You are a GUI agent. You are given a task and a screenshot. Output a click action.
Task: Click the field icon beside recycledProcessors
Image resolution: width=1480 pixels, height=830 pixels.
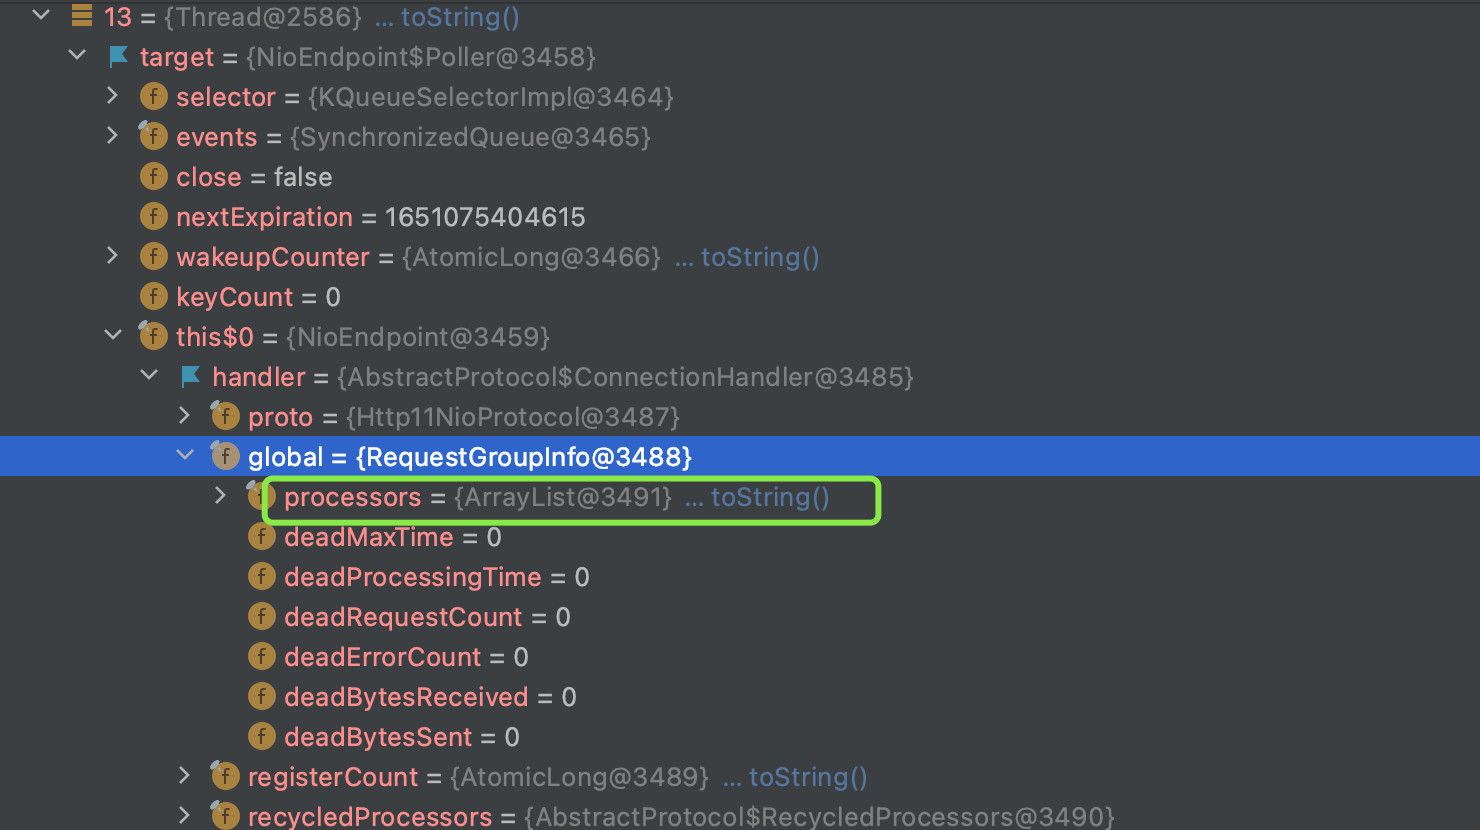pos(225,816)
